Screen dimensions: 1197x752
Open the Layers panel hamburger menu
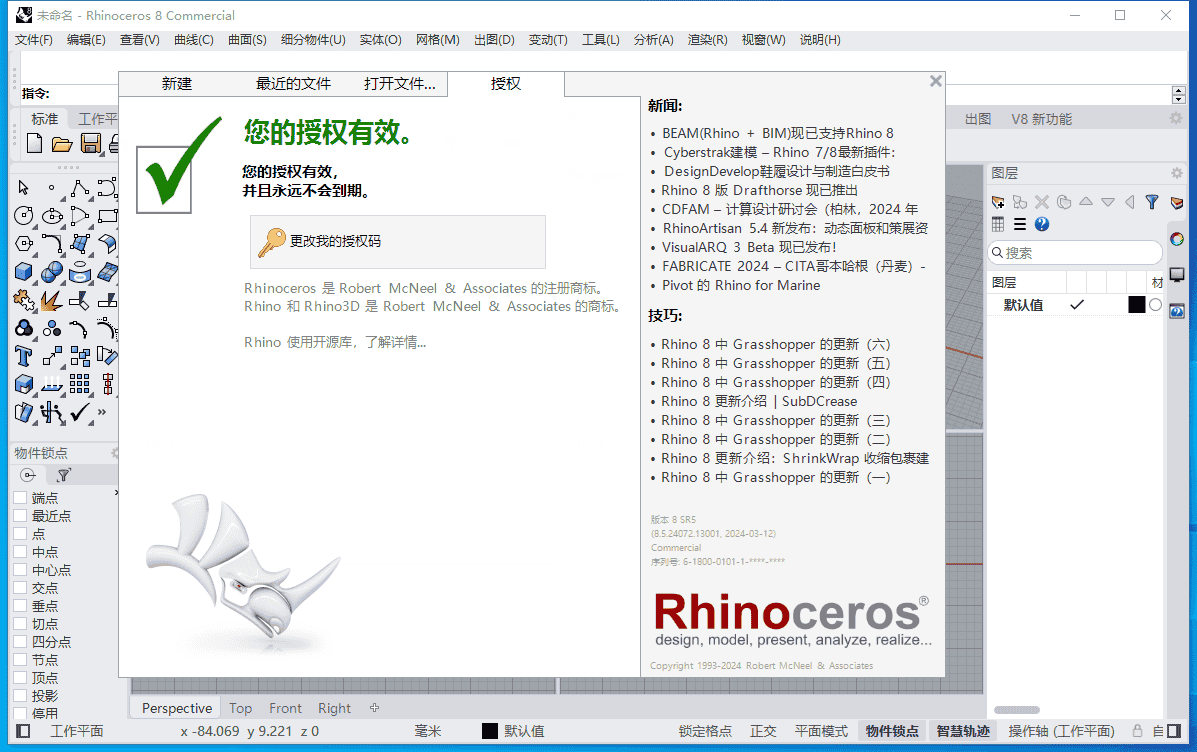pyautogui.click(x=1020, y=223)
